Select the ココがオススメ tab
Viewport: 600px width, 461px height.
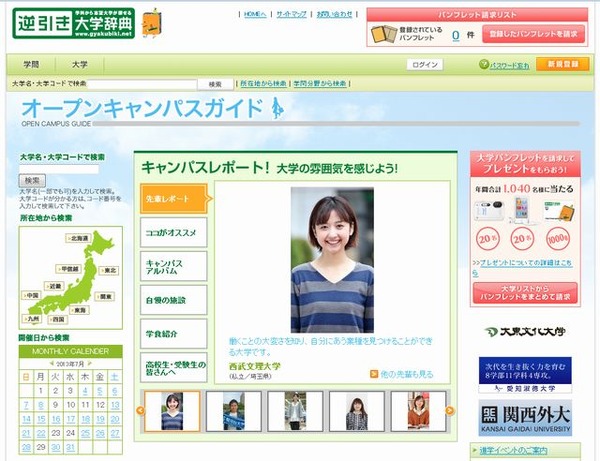tap(174, 232)
